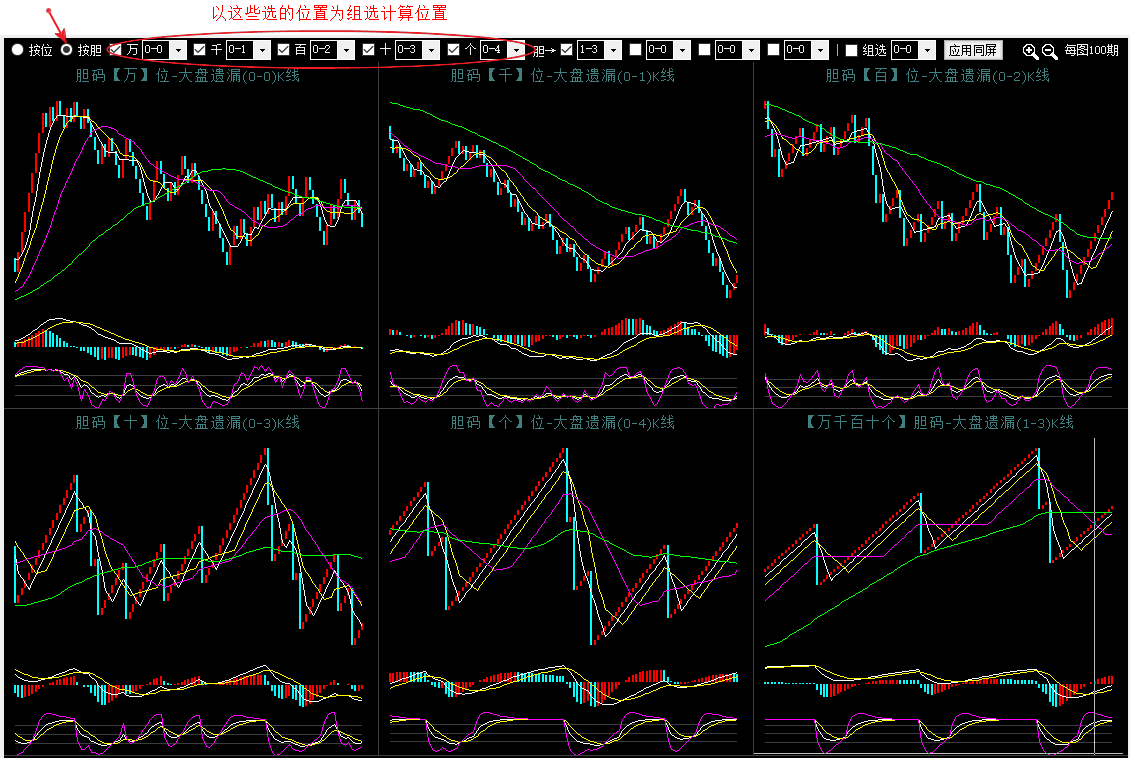Screen dimensions: 1130x758
Task: Click the zoom in magnifier icon
Action: click(1030, 51)
